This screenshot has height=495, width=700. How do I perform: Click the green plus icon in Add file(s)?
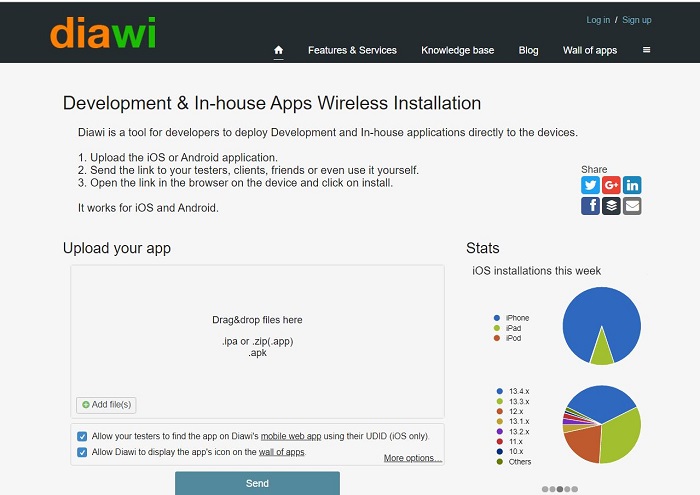click(x=86, y=405)
